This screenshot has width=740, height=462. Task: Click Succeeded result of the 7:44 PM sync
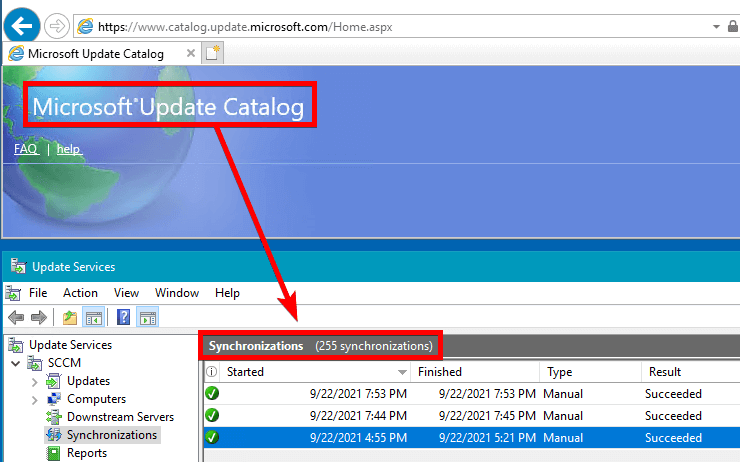coord(673,416)
